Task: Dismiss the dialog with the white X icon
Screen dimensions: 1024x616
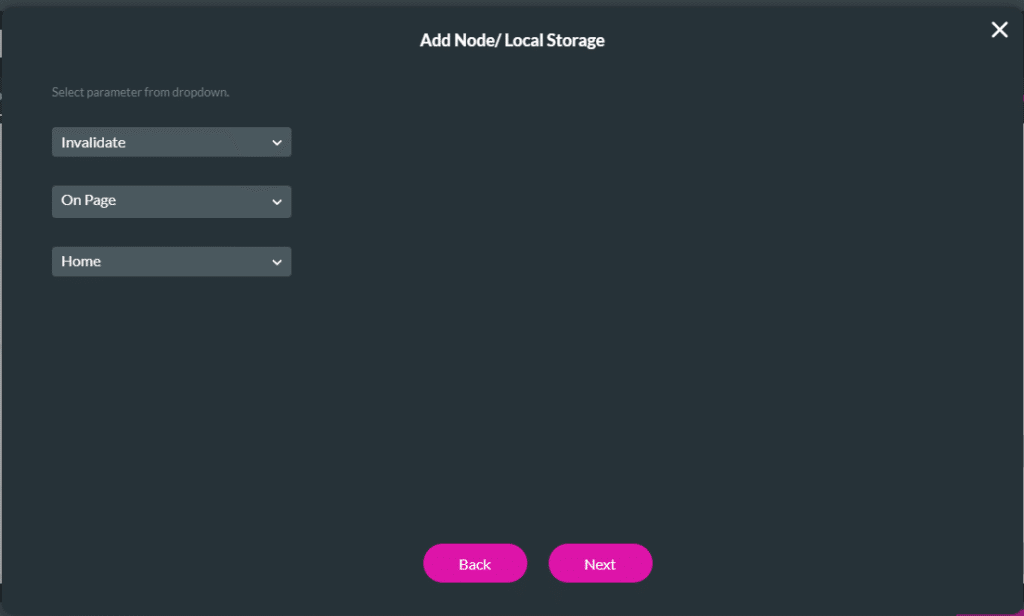Action: click(x=999, y=30)
